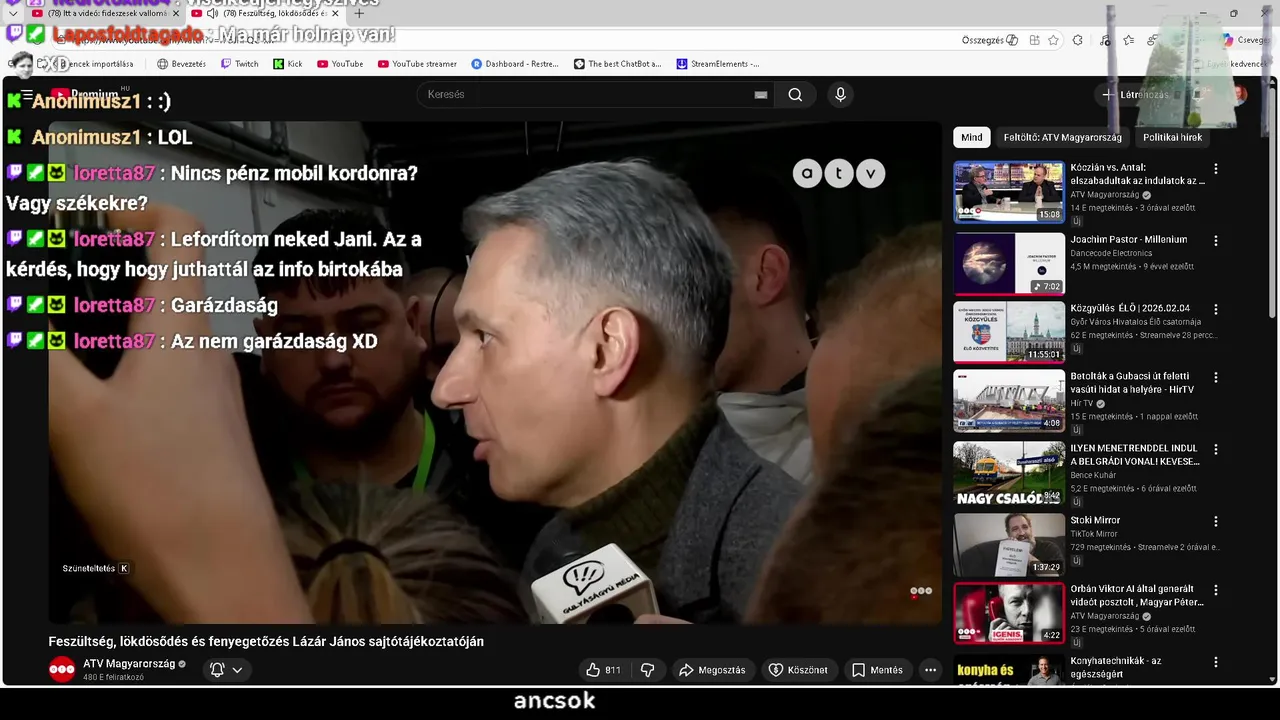Open menu for ILYEN MENETRENDDEL INDUL video
Screen dimensions: 1280x720
(1216, 450)
